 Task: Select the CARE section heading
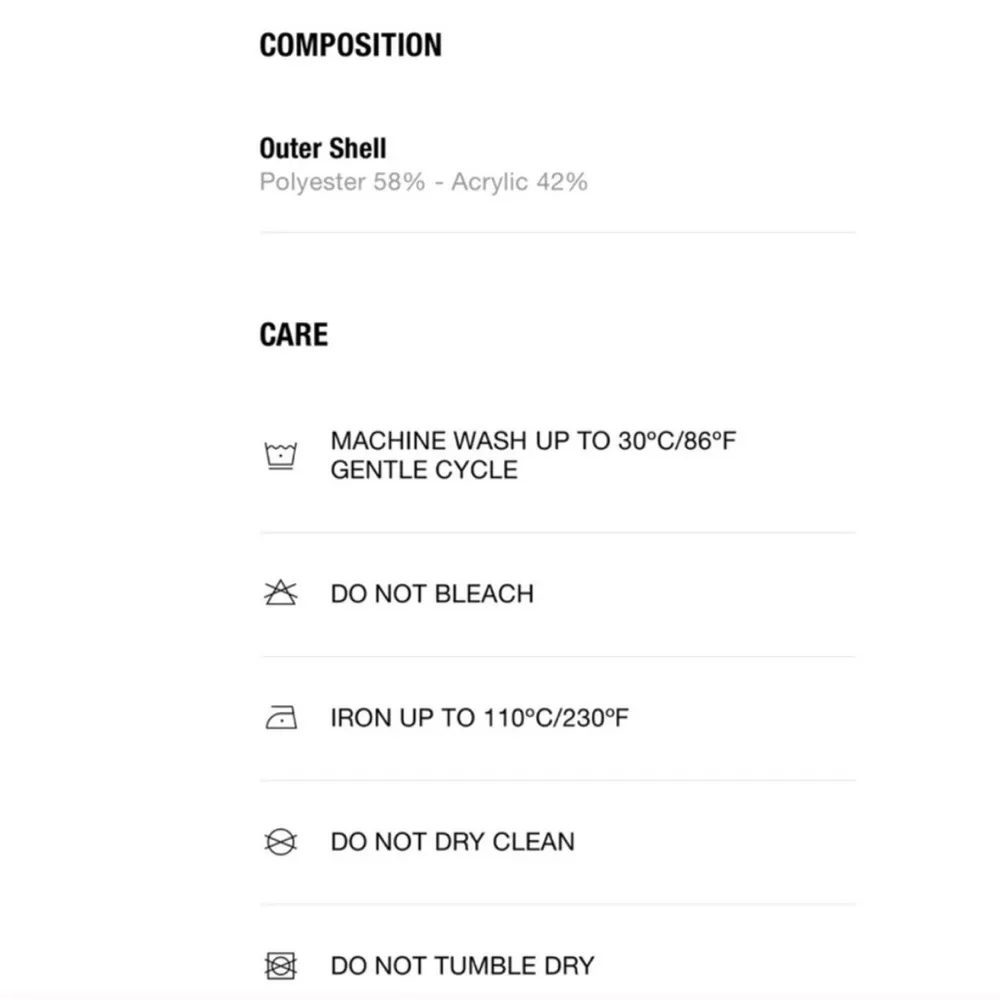click(293, 334)
